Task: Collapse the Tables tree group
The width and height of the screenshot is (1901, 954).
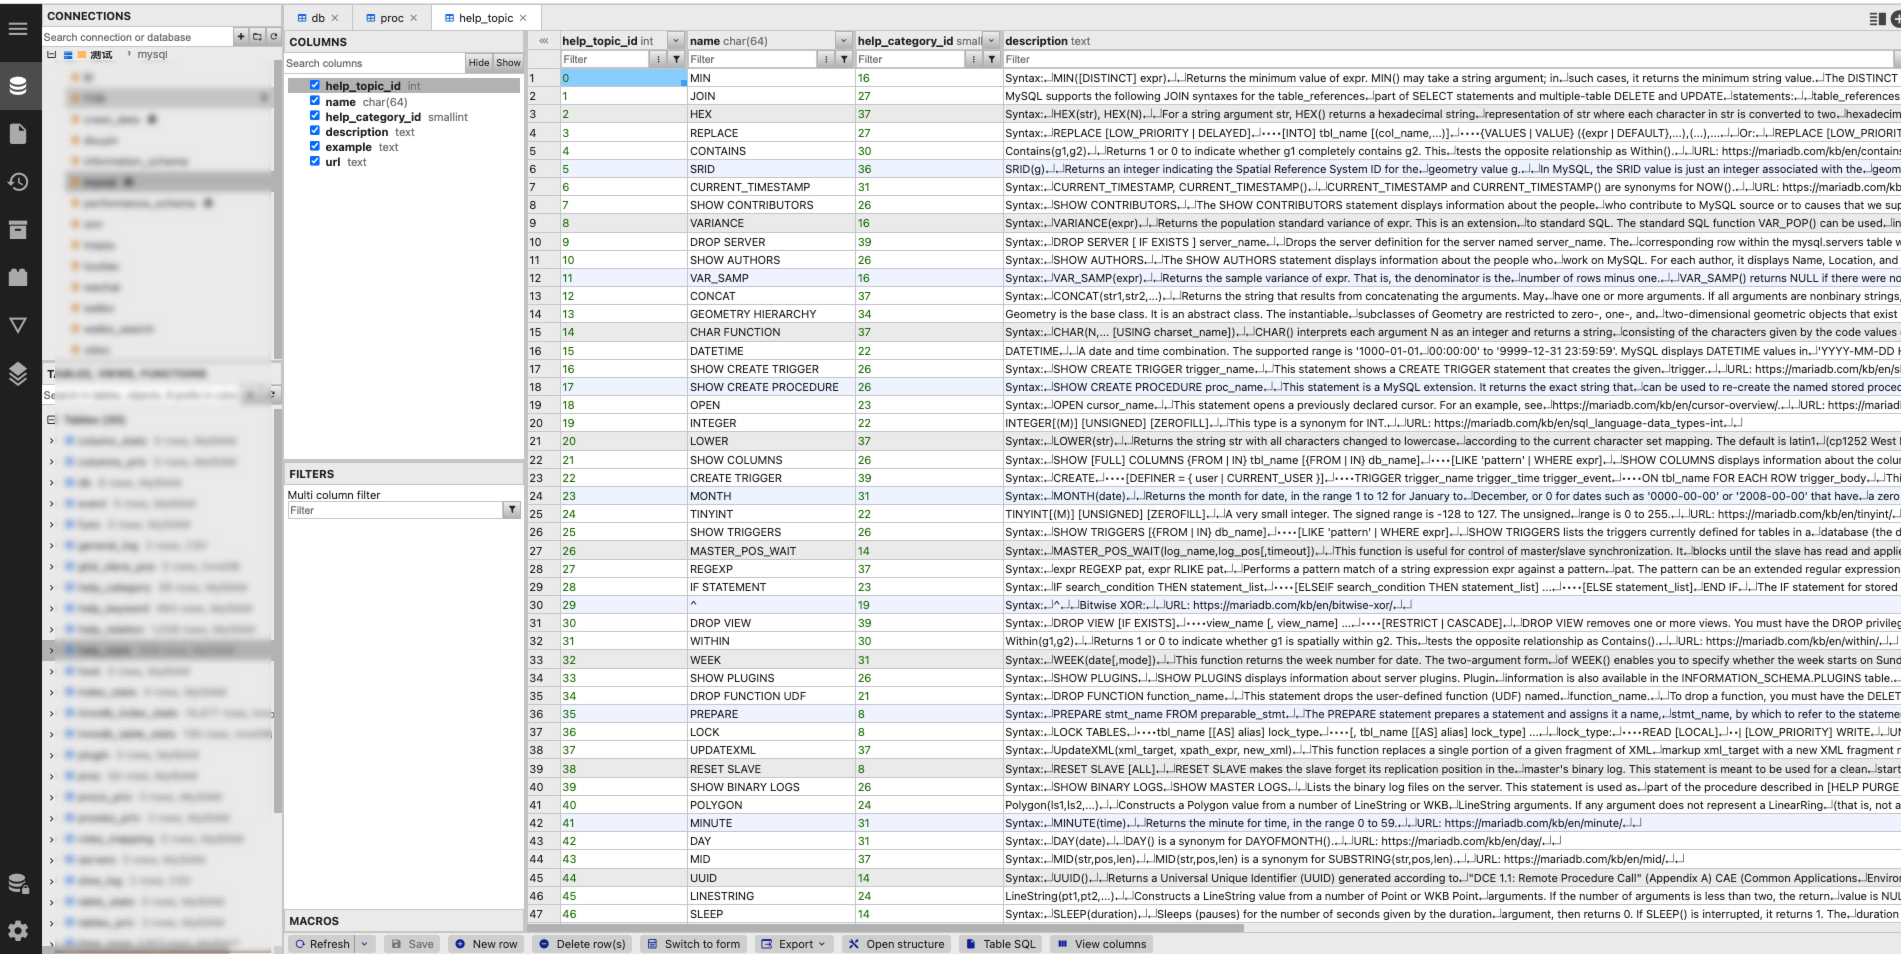Action: 51,420
